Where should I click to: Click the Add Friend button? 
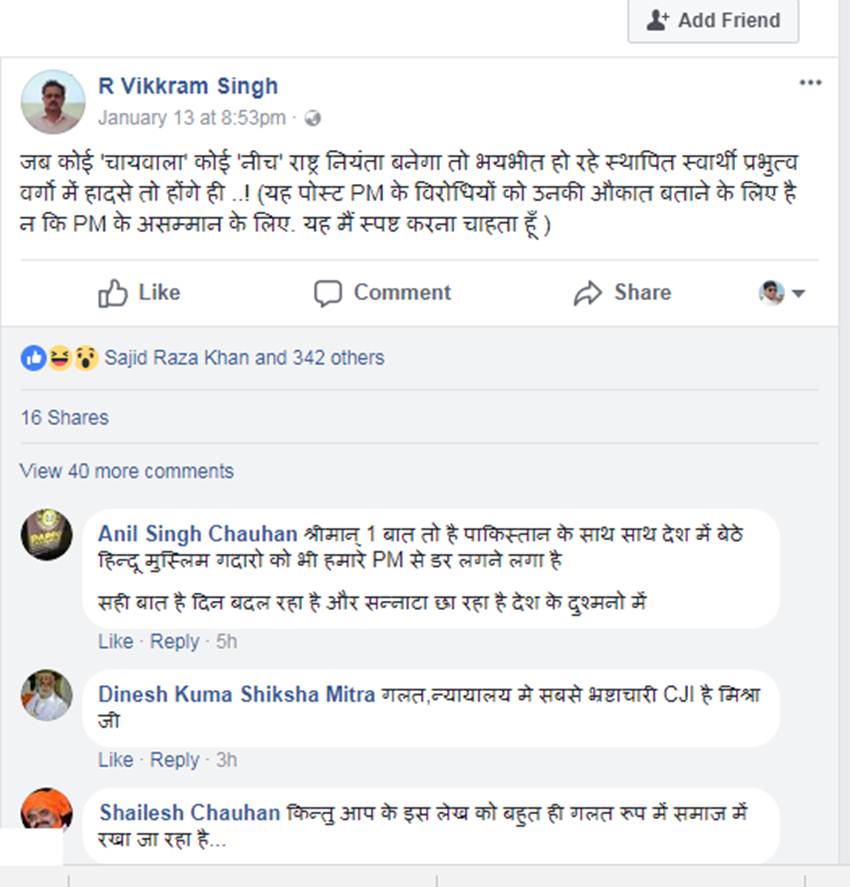pos(713,20)
